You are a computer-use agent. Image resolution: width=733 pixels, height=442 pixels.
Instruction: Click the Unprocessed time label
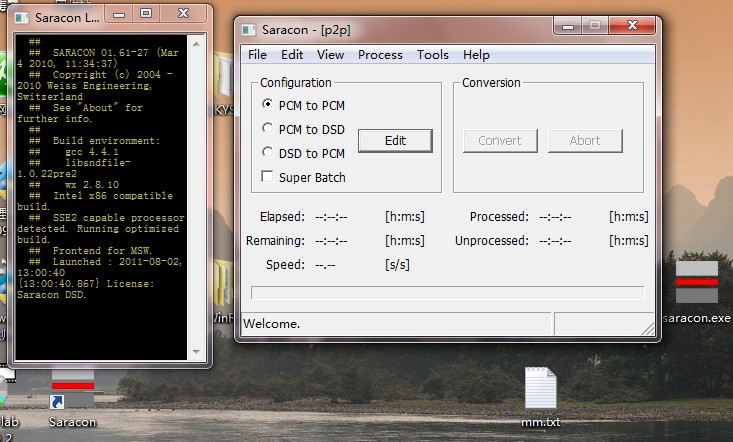click(492, 241)
